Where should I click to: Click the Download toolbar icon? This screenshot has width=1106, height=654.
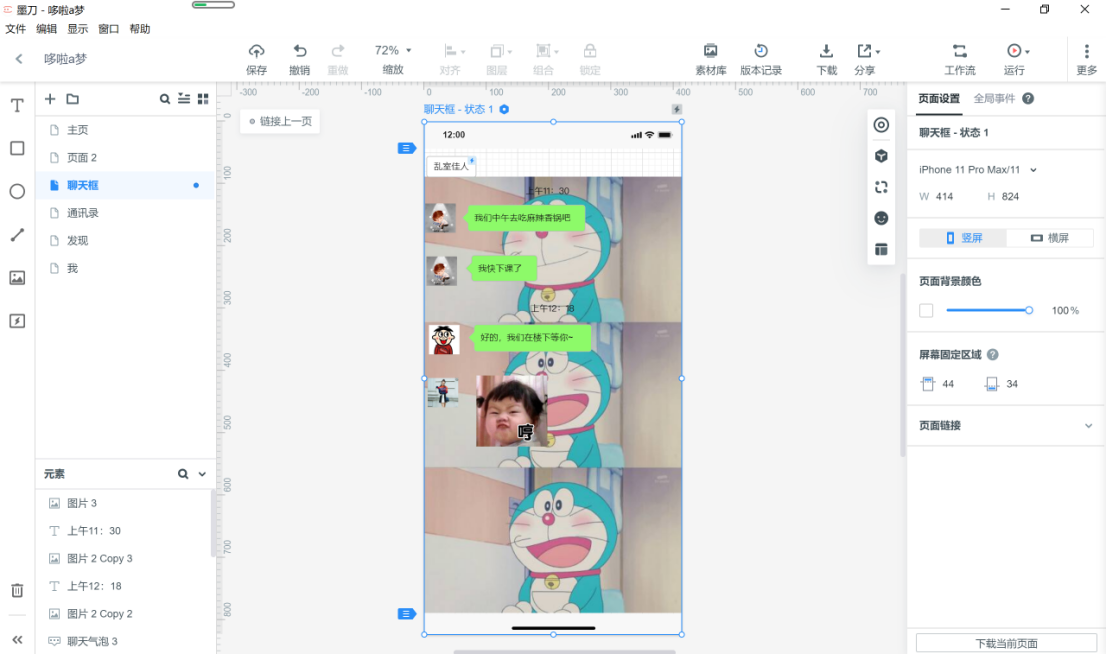(x=826, y=59)
